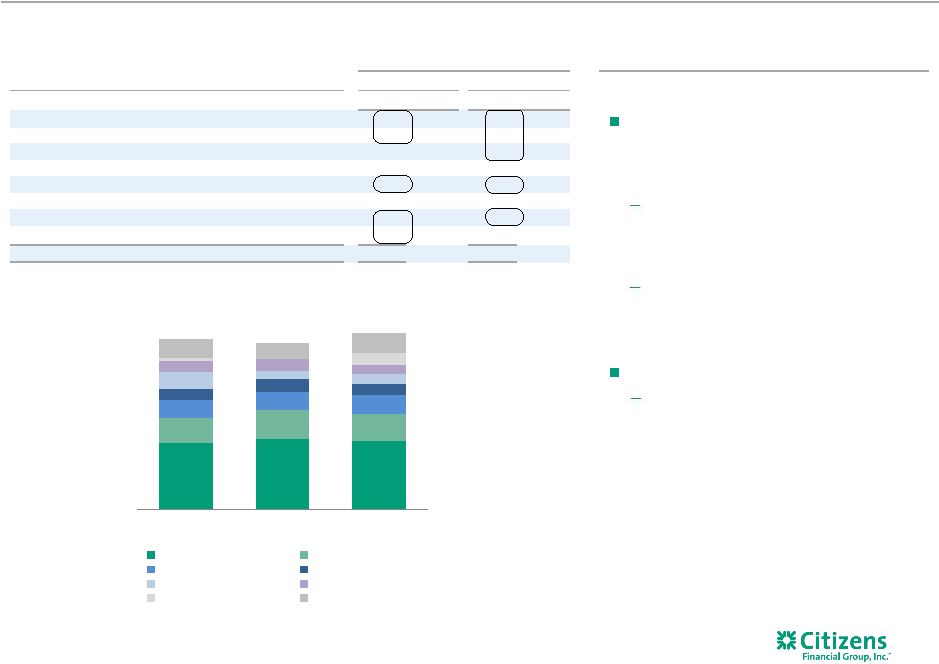The height and width of the screenshot is (664, 939).
Task: Choose the pale blue legend square
Action: coord(151,584)
